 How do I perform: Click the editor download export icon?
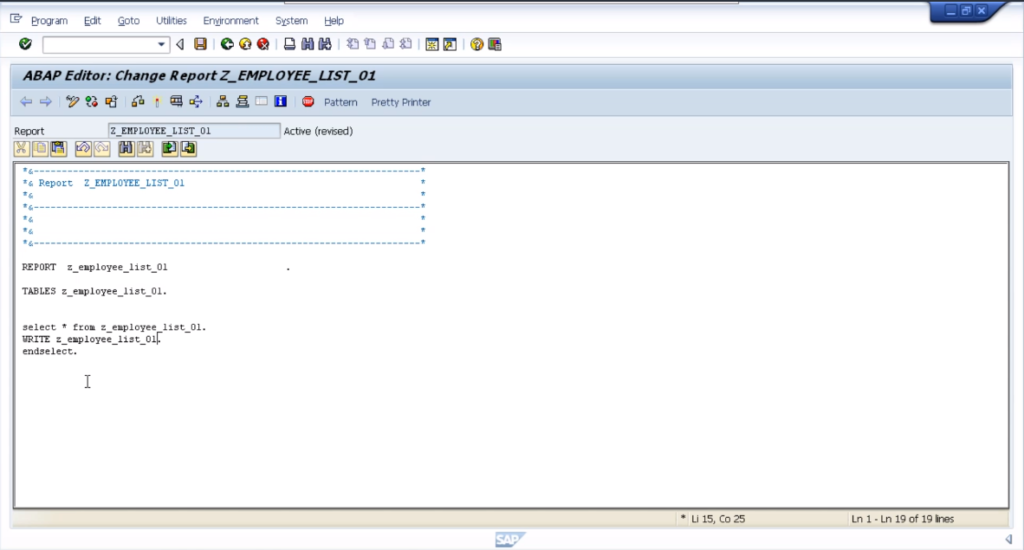tap(189, 149)
